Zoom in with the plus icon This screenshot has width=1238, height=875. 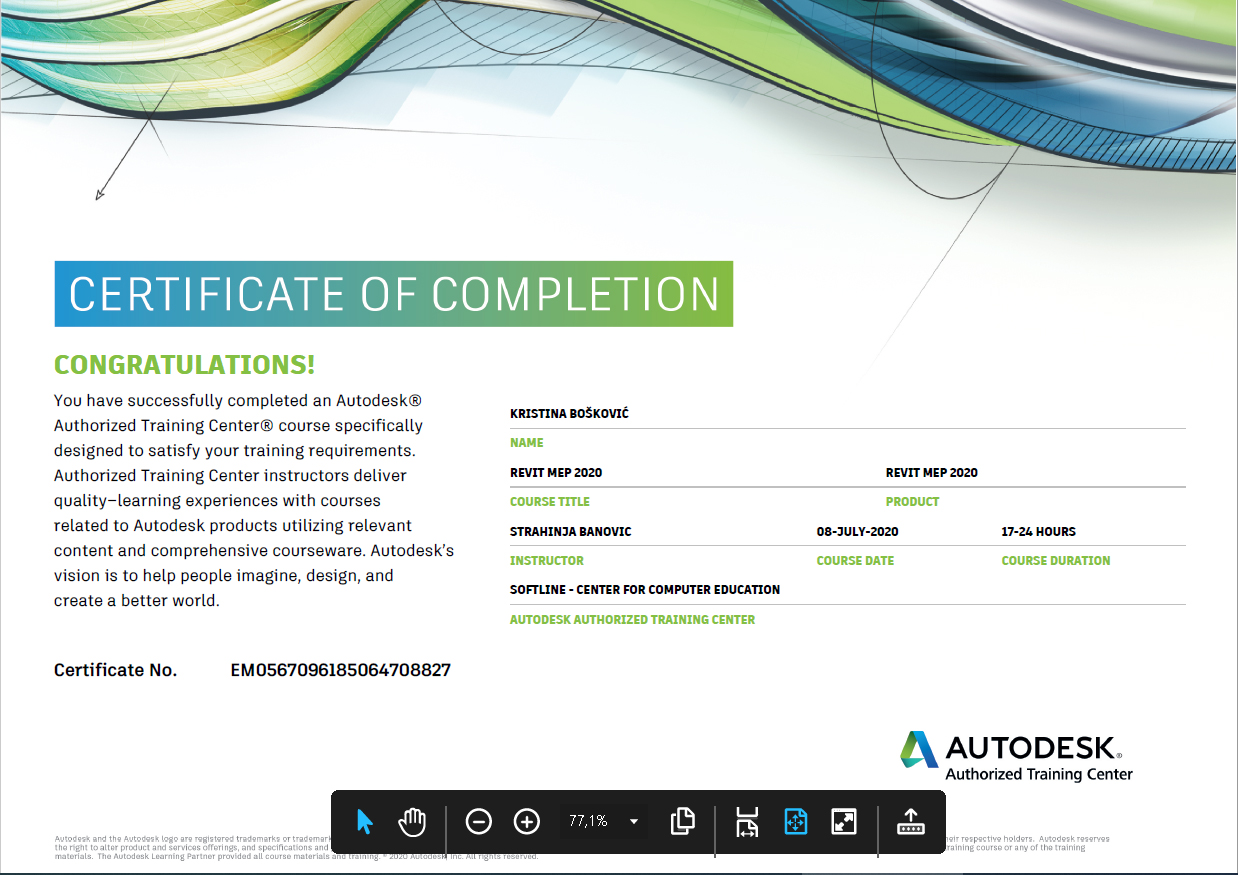(526, 822)
